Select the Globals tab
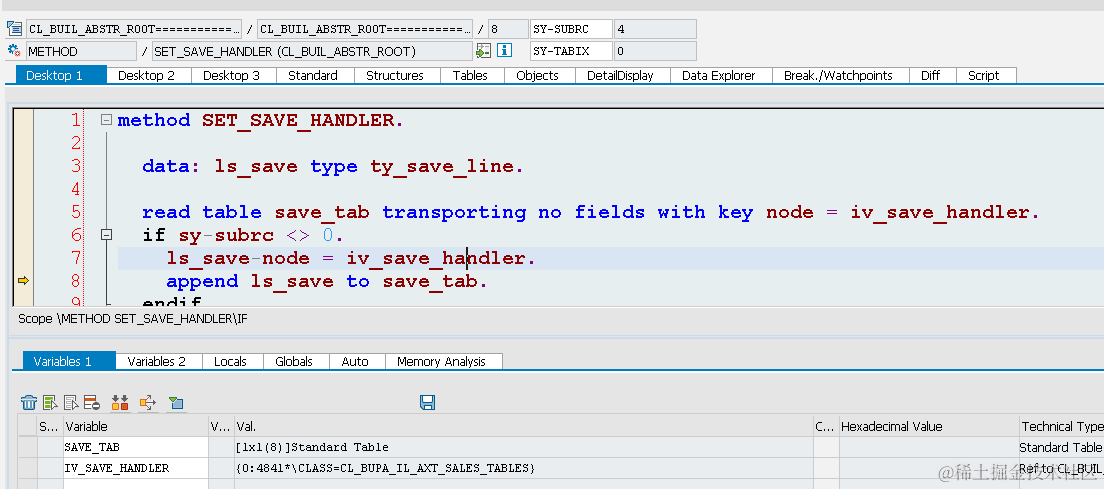The height and width of the screenshot is (489, 1104). coord(294,361)
